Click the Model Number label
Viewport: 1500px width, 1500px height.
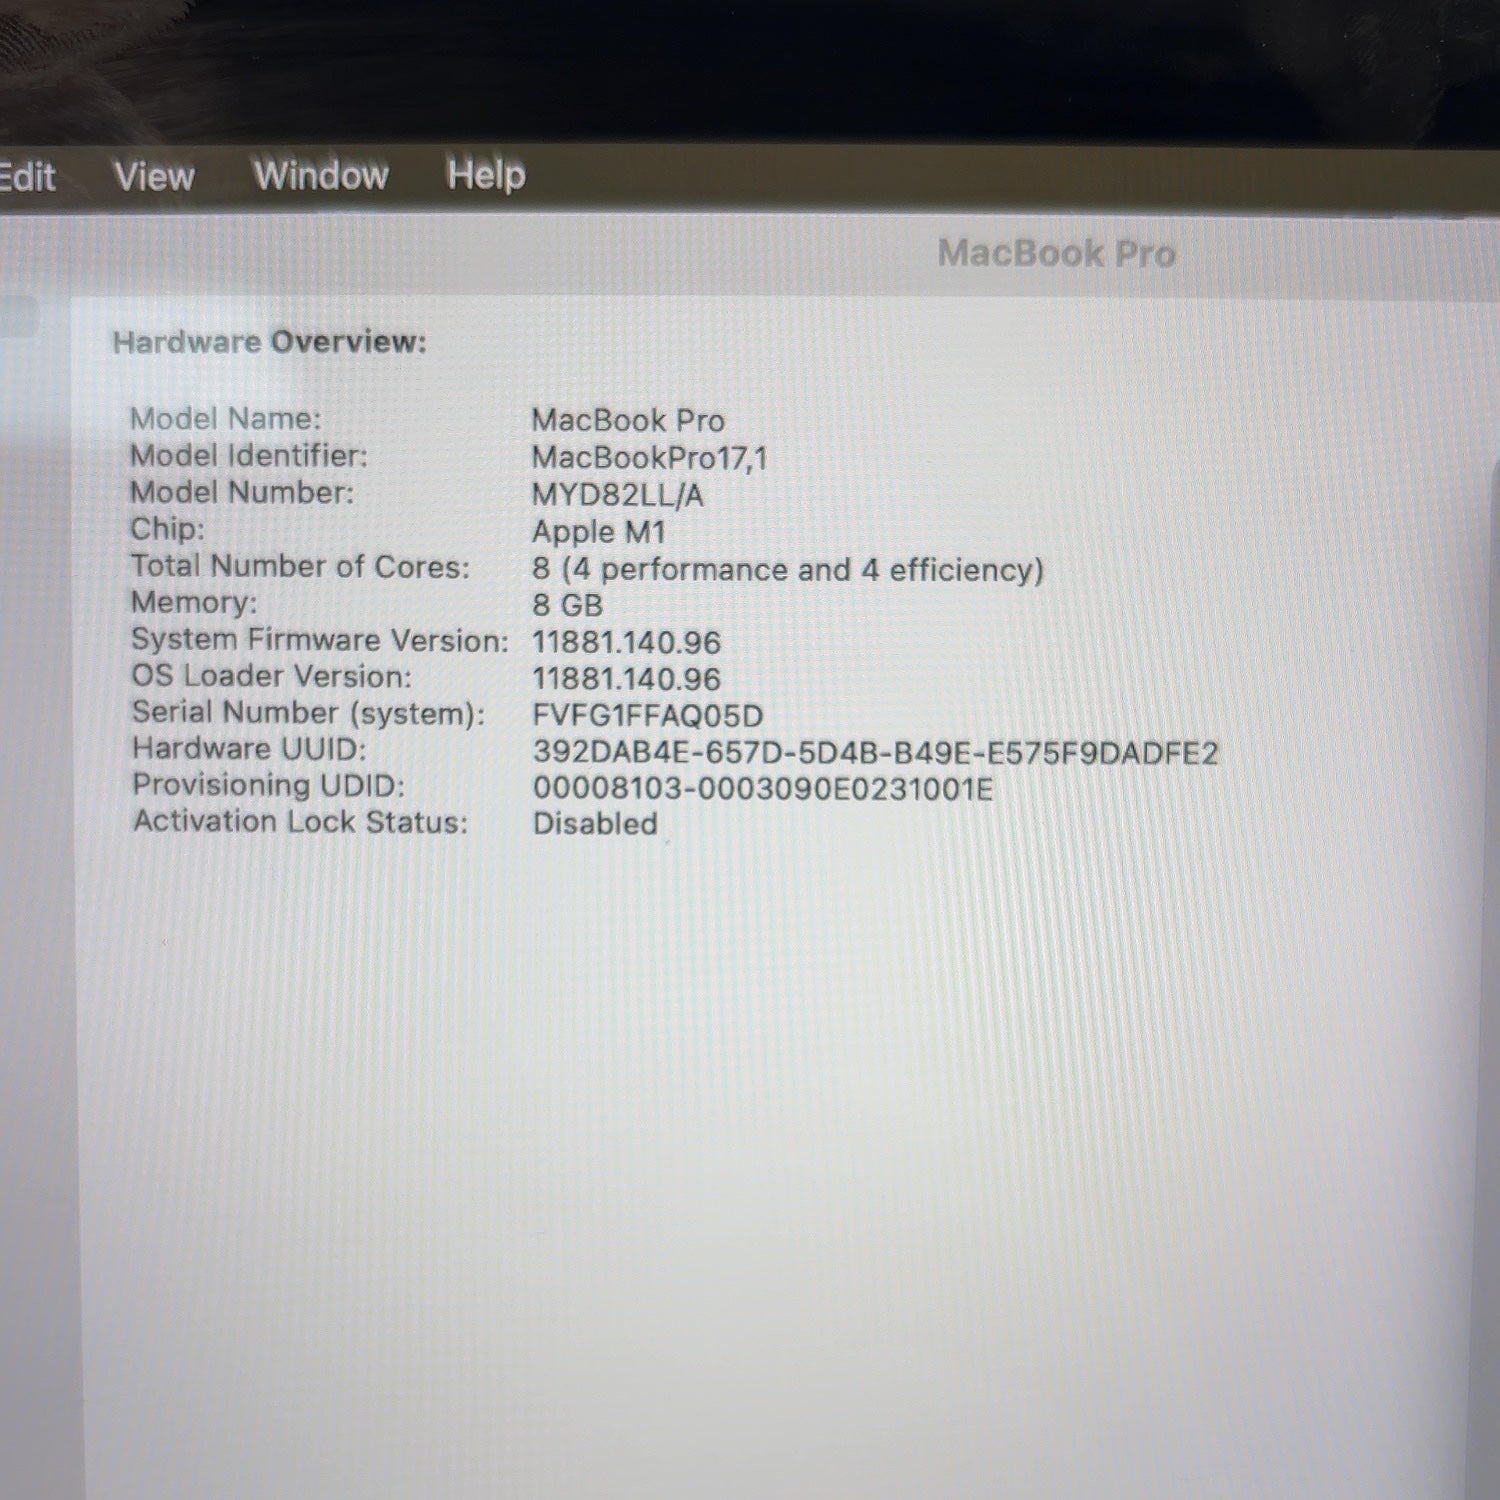(x=242, y=492)
